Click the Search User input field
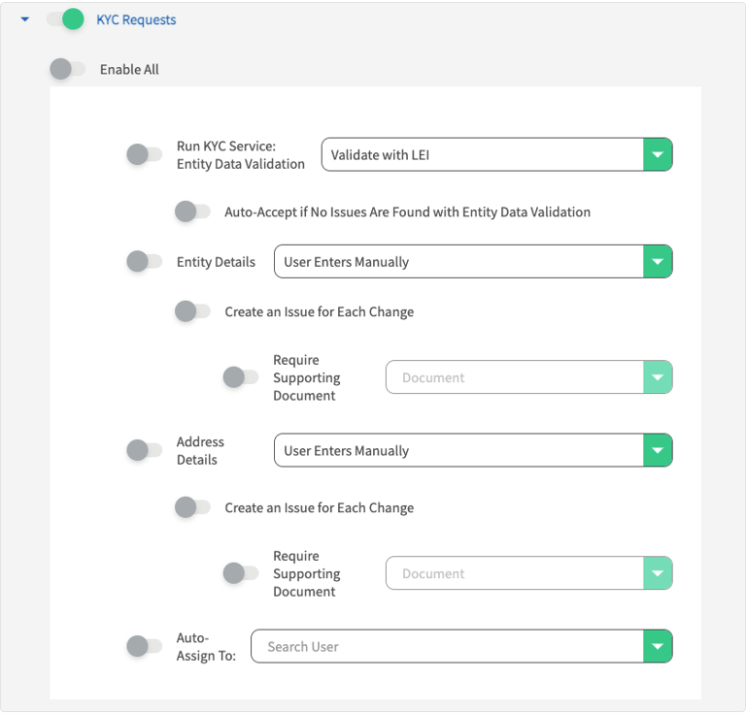 [447, 646]
